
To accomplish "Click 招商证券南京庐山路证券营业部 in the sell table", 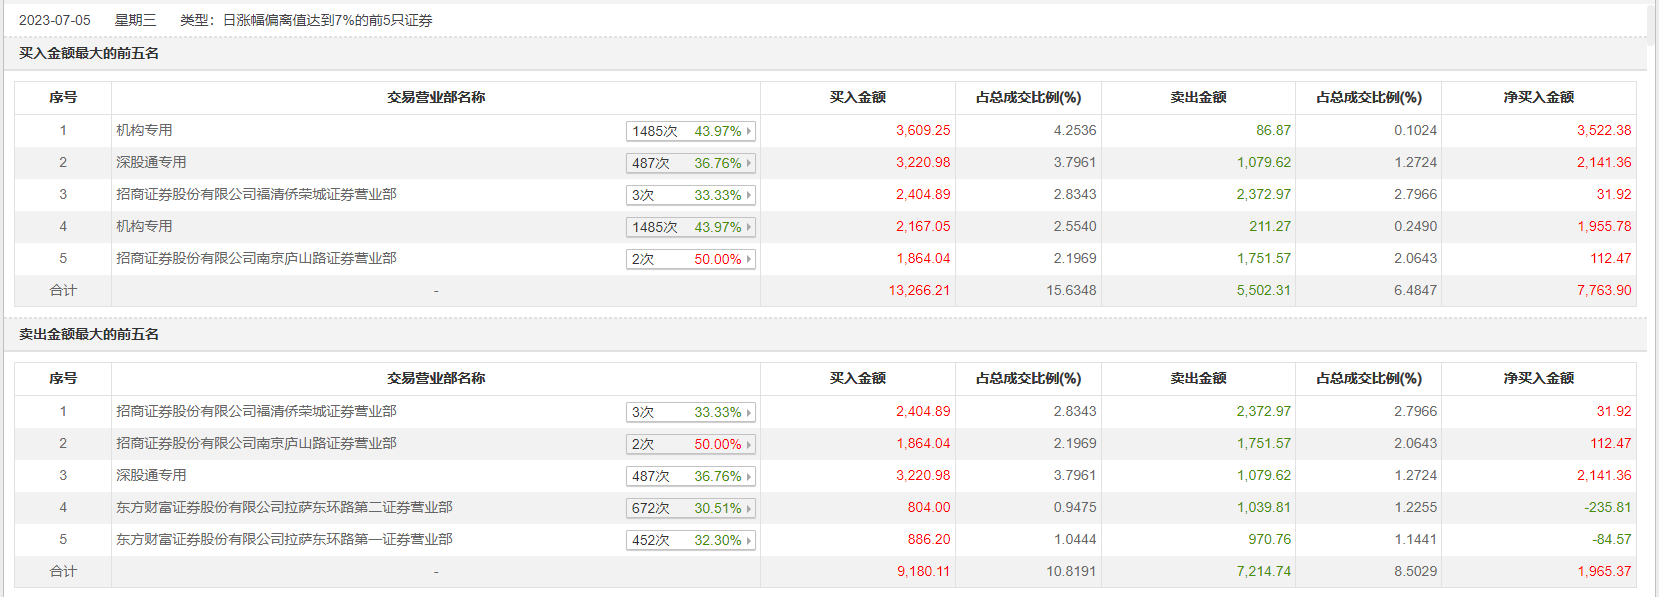I will (256, 443).
